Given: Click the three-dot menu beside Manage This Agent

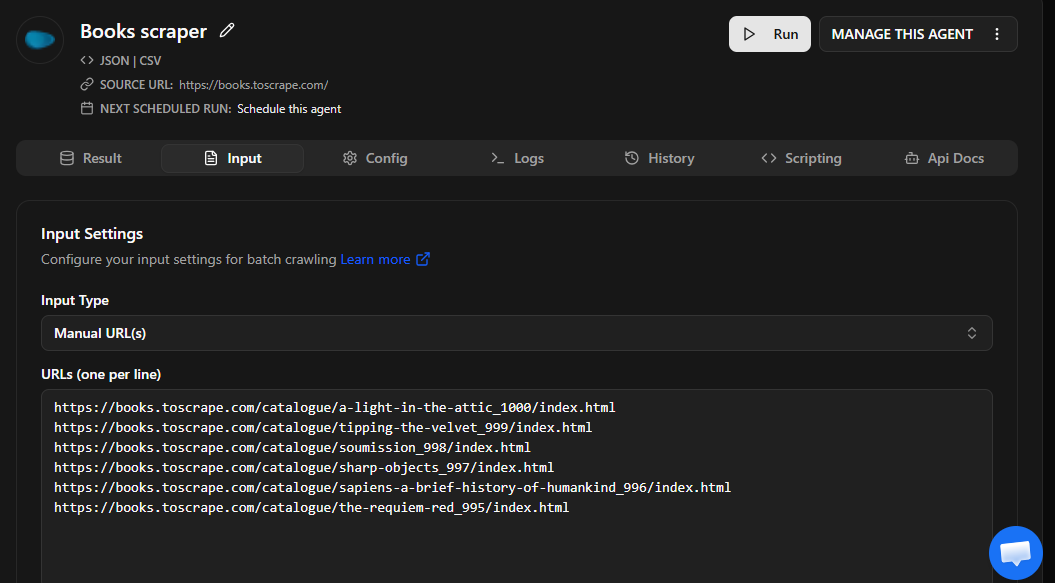Looking at the screenshot, I should [x=996, y=34].
